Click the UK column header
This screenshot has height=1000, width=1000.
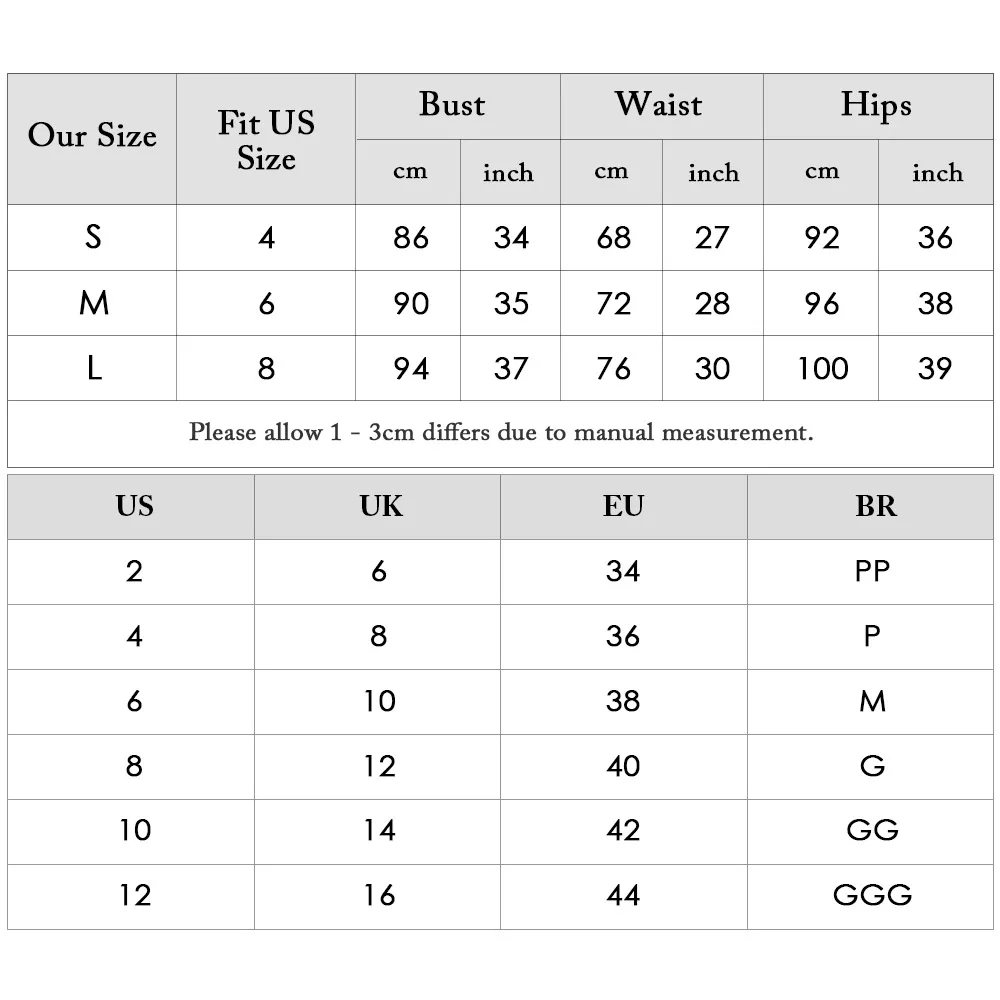(x=378, y=507)
